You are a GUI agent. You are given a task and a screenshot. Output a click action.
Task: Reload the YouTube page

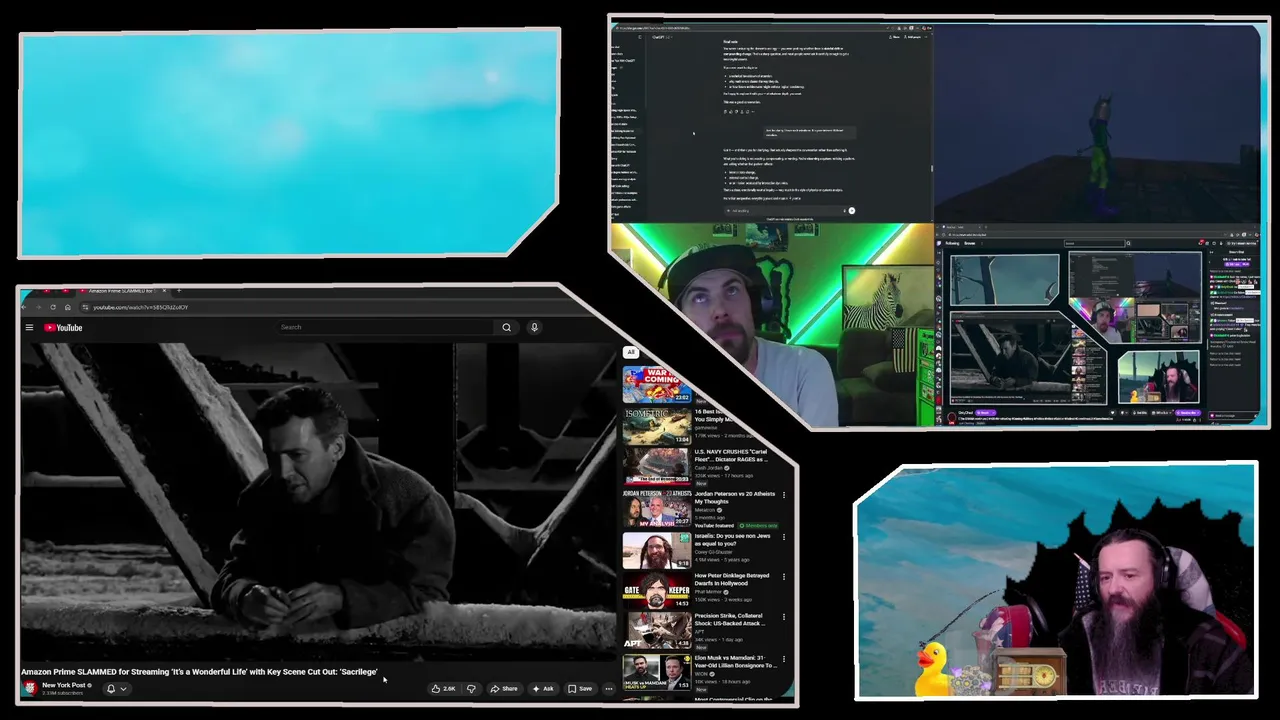53,307
